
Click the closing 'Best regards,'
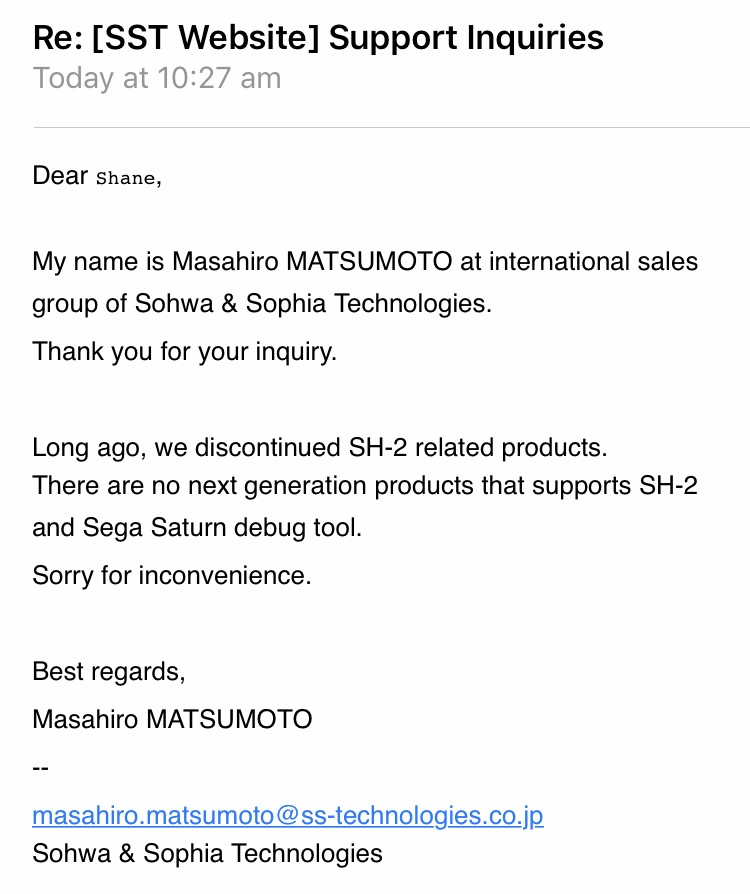(x=109, y=672)
